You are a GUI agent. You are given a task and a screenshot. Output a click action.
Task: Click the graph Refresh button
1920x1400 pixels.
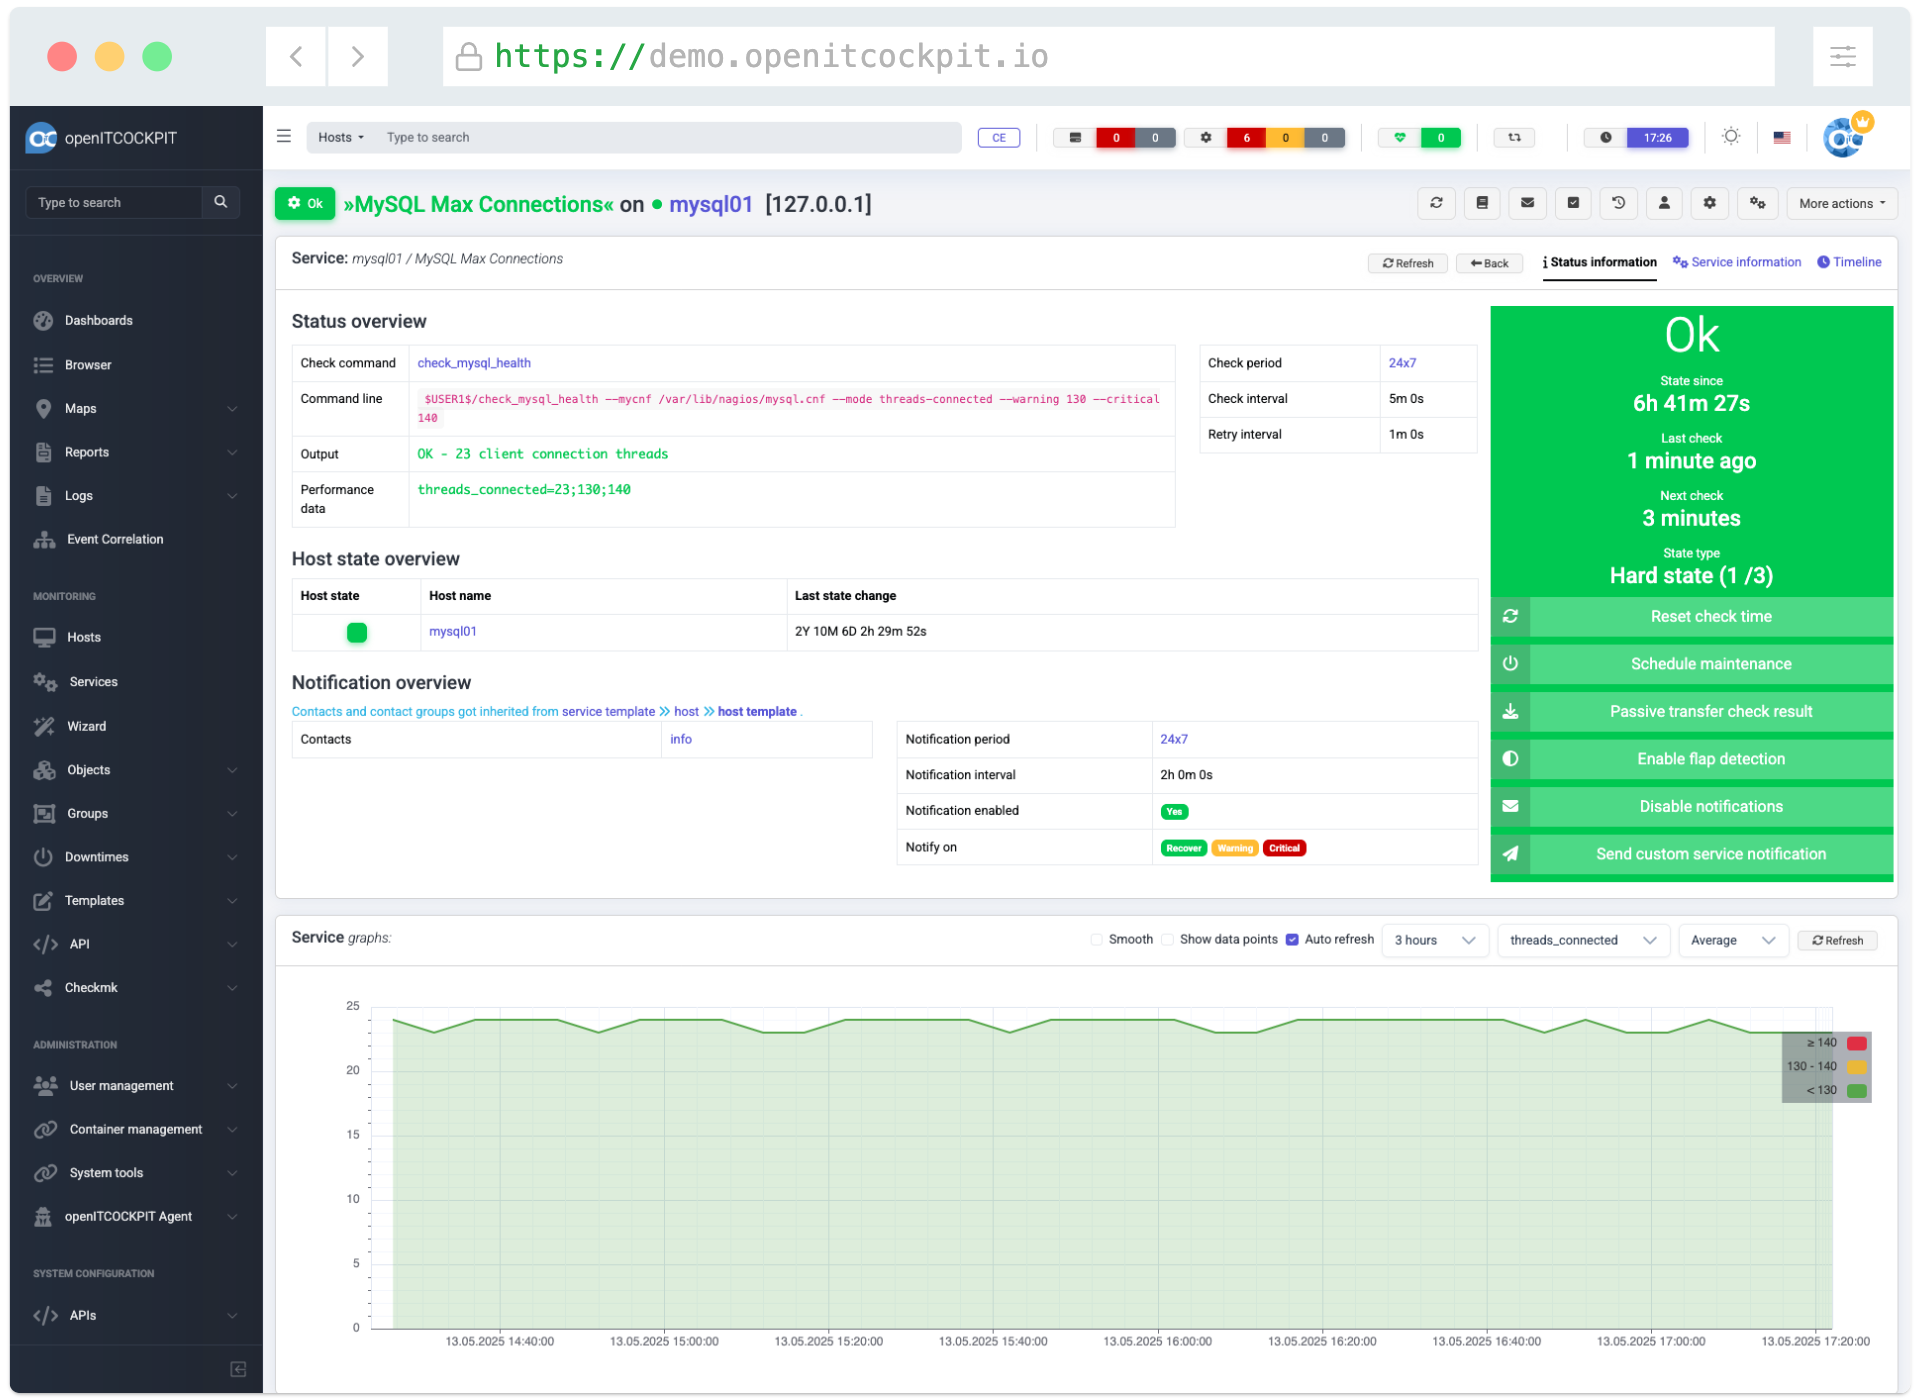[x=1837, y=940]
